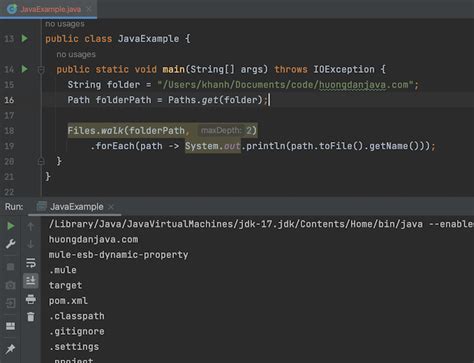The width and height of the screenshot is (474, 363).
Task: Print the console output
Action: pos(31,299)
